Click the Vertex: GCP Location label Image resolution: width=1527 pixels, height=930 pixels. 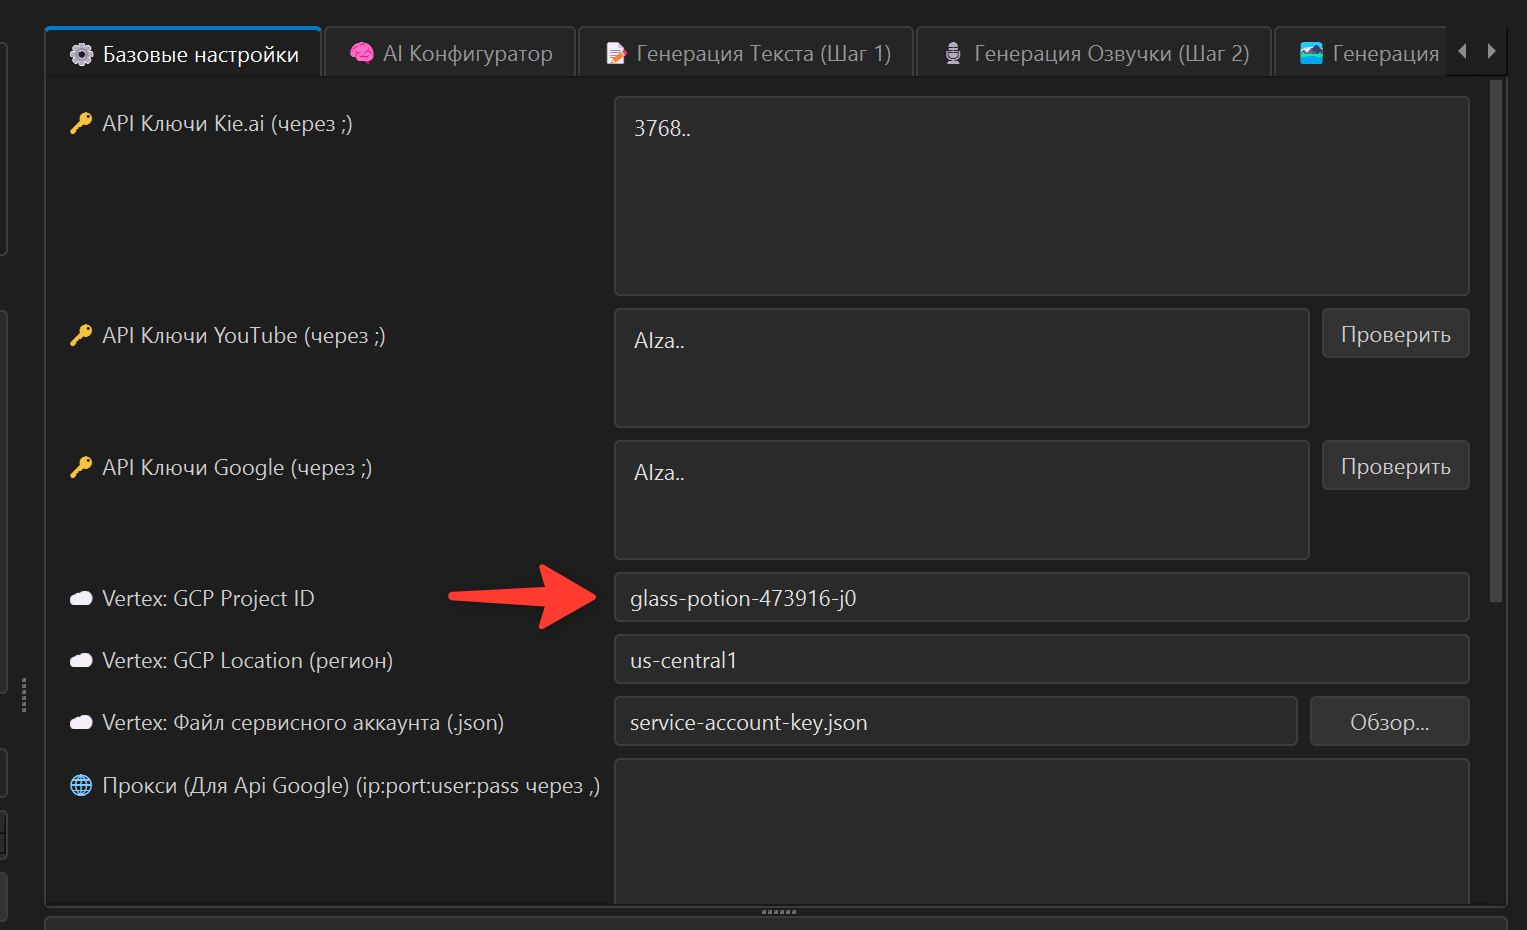pos(247,660)
